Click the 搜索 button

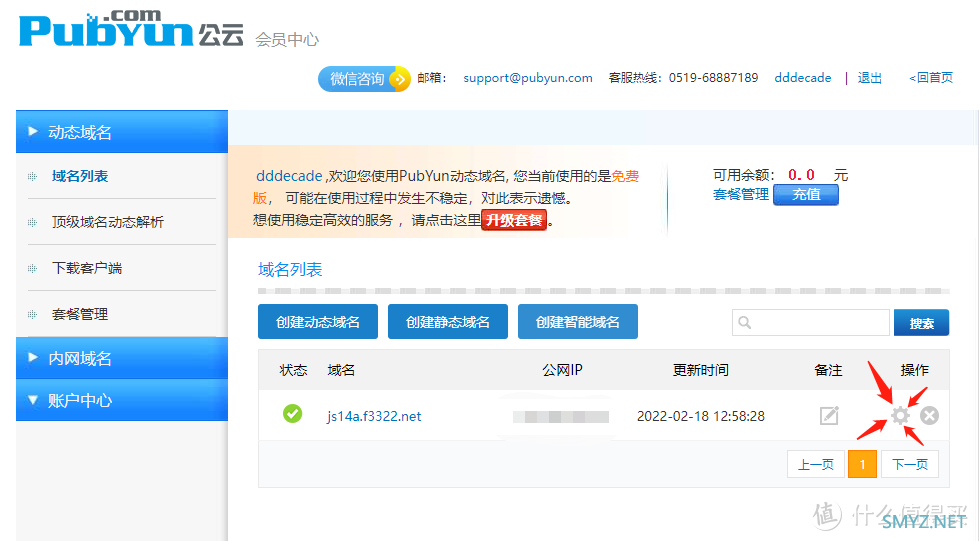tap(922, 323)
